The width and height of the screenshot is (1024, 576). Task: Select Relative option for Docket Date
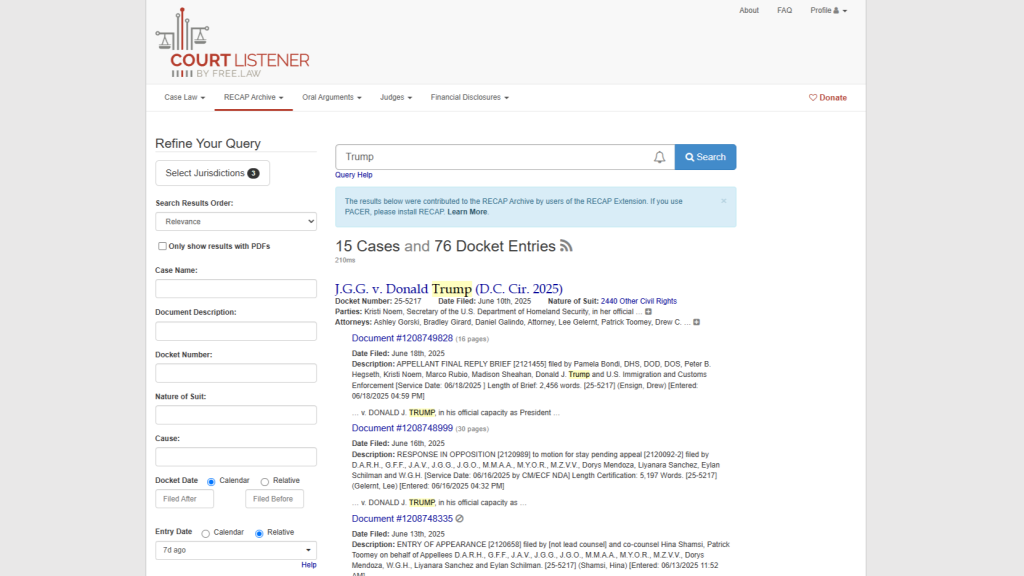(x=265, y=481)
